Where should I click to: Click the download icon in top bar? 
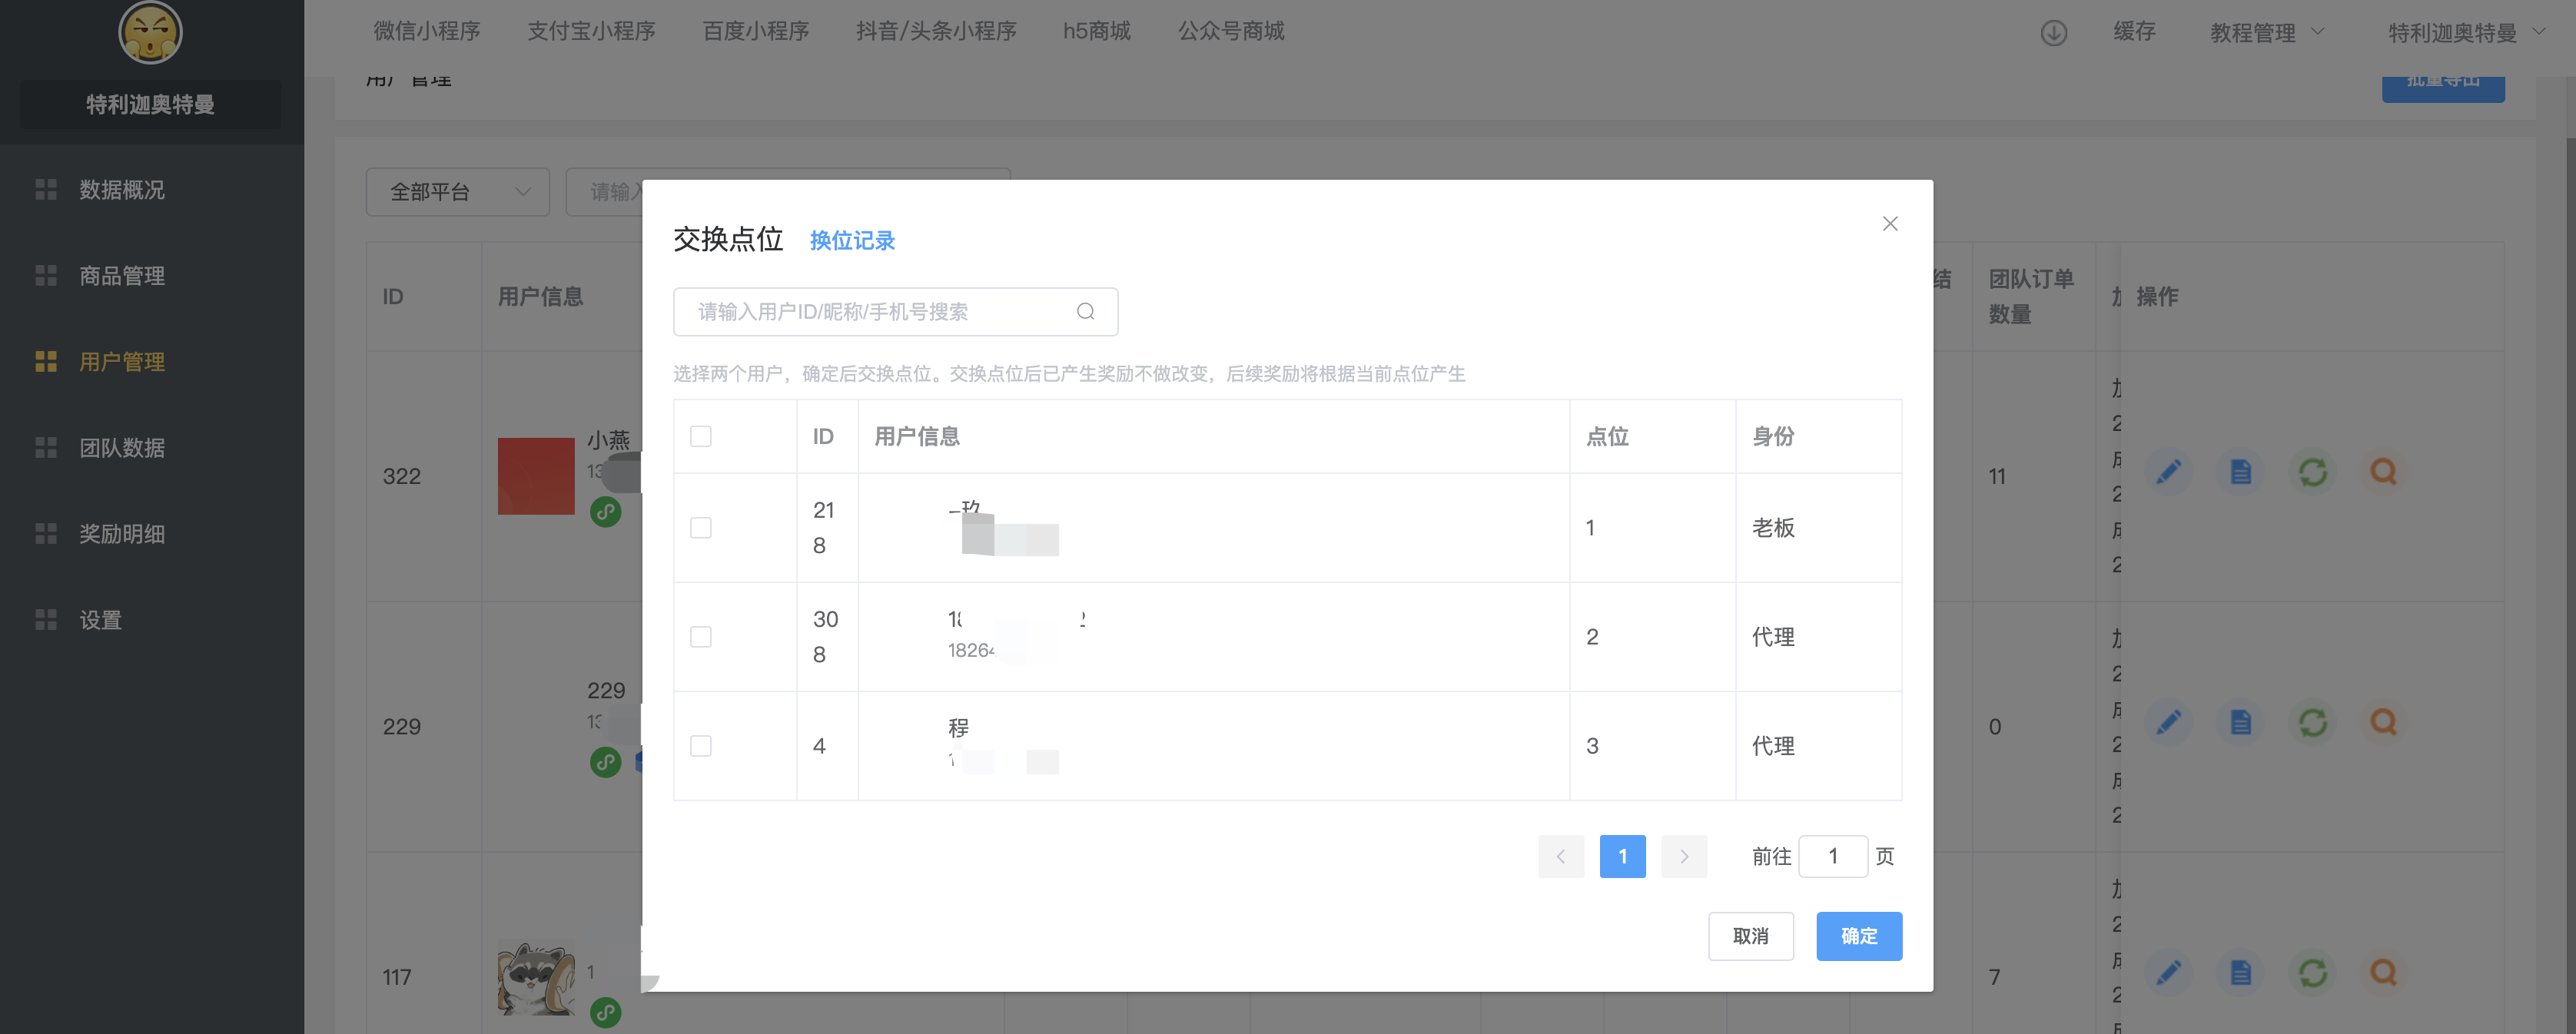pos(2053,33)
